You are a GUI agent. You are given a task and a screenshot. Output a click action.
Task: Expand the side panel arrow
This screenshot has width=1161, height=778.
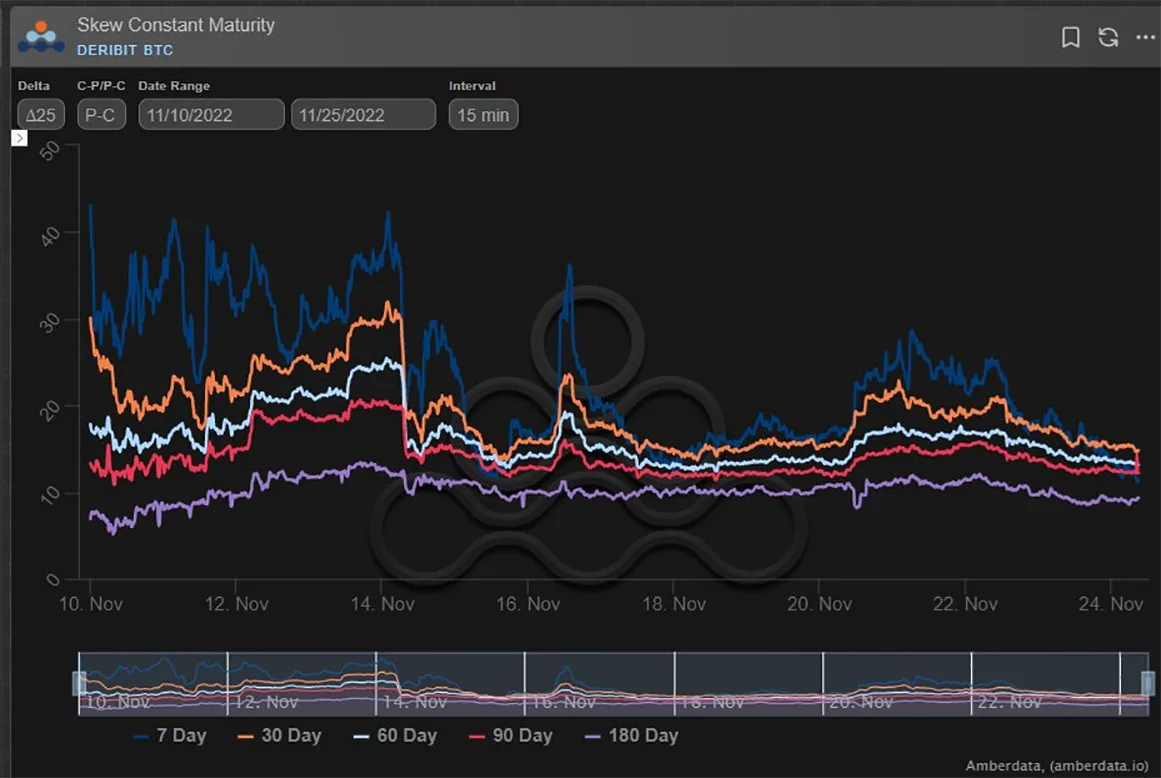click(19, 138)
